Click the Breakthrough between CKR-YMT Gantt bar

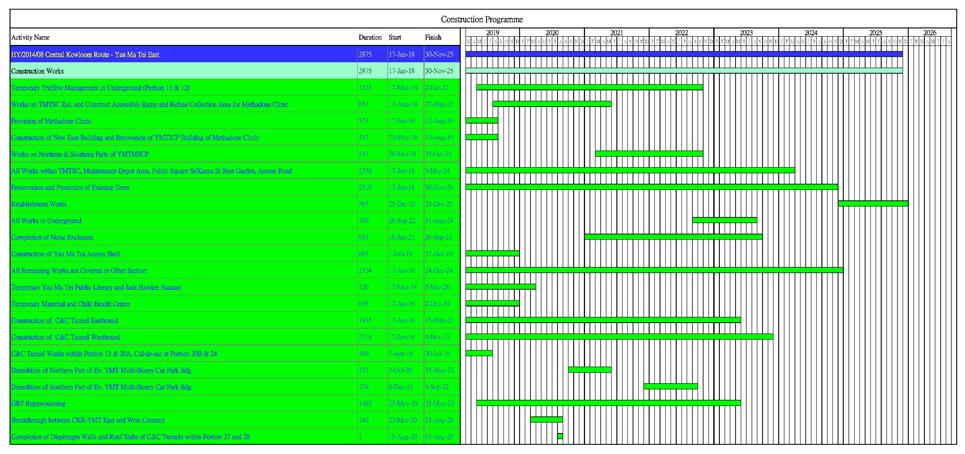click(546, 419)
